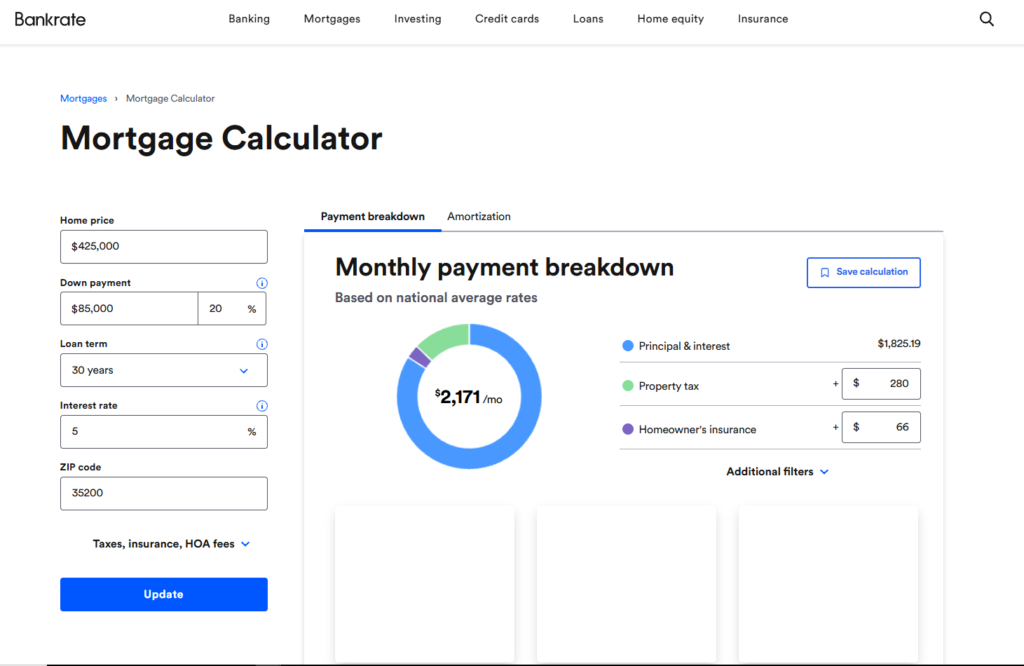The image size is (1024, 666).
Task: Open the Banking menu item
Action: (x=249, y=18)
